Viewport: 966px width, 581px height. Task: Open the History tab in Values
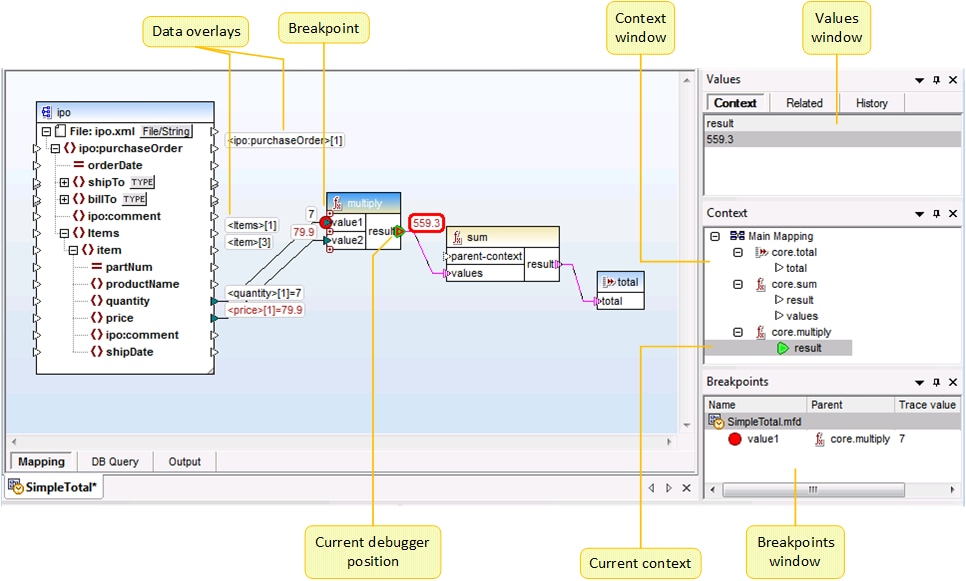(871, 103)
